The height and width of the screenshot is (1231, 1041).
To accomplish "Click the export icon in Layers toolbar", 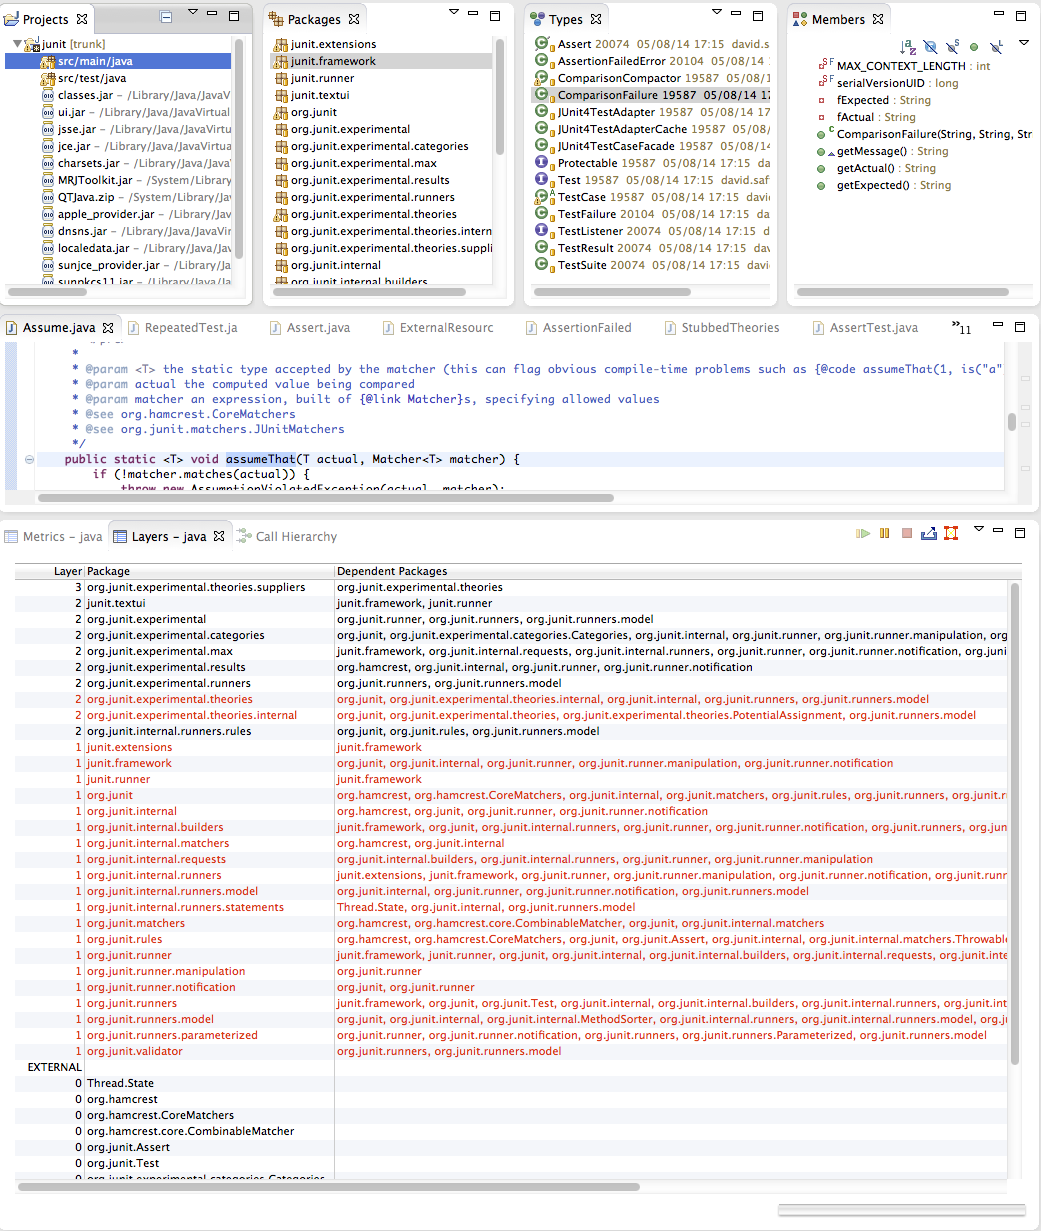I will click(929, 534).
